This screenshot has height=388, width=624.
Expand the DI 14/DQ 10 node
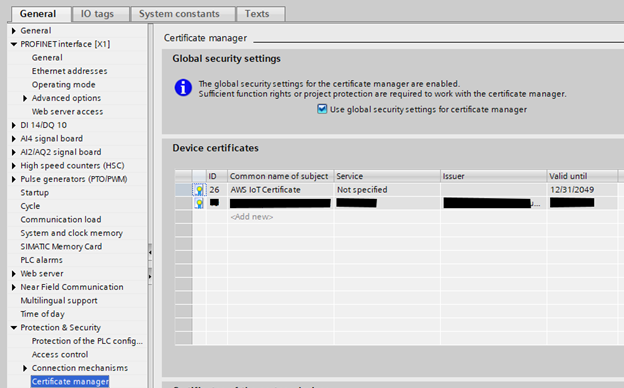click(14, 125)
